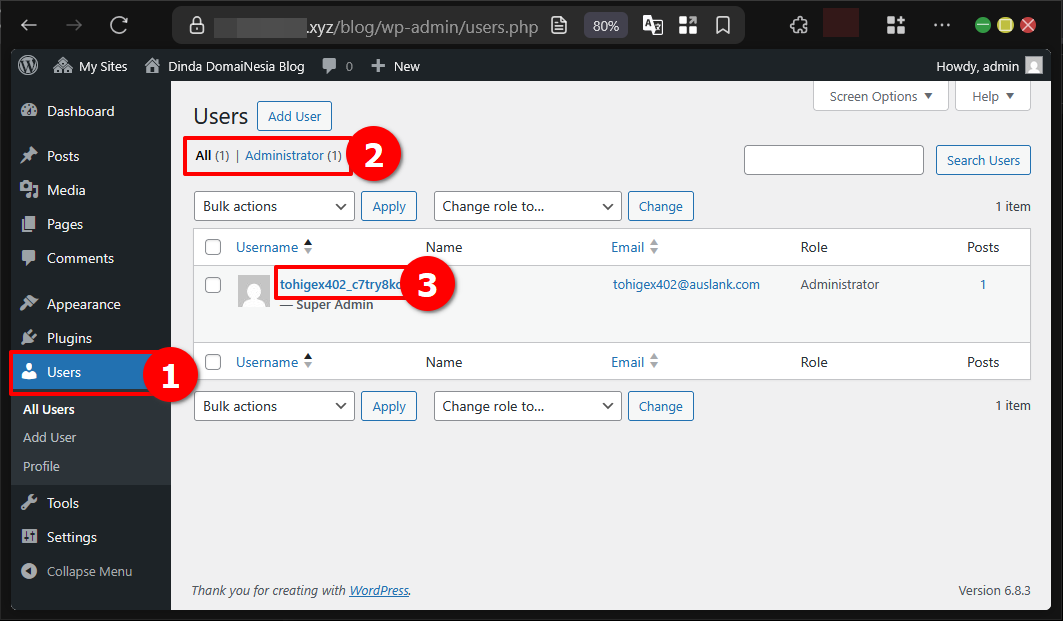Click the user search input field
This screenshot has width=1063, height=621.
pyautogui.click(x=833, y=160)
